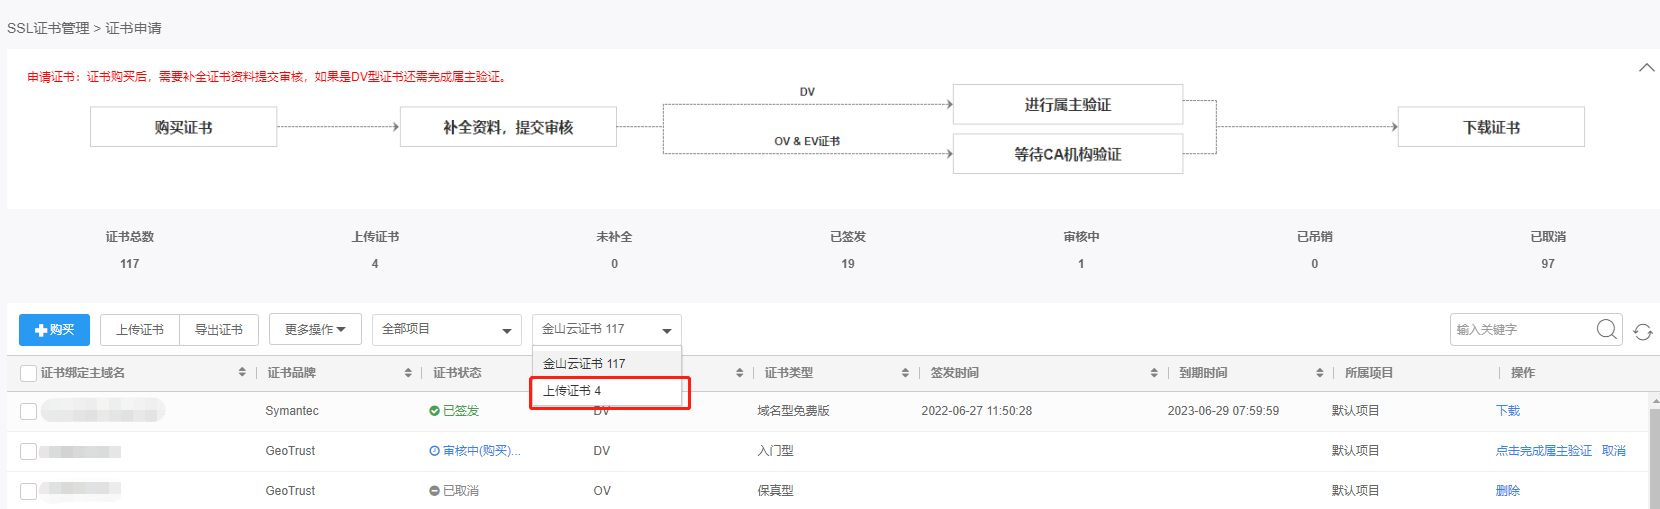This screenshot has height=509, width=1660.
Task: Click the blue 购买 button
Action: click(54, 329)
